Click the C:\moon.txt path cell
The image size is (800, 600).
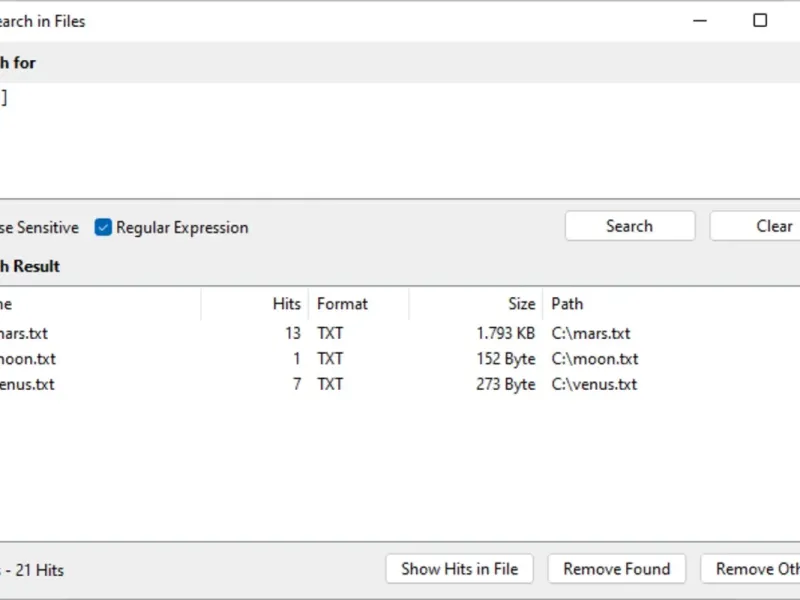point(595,359)
